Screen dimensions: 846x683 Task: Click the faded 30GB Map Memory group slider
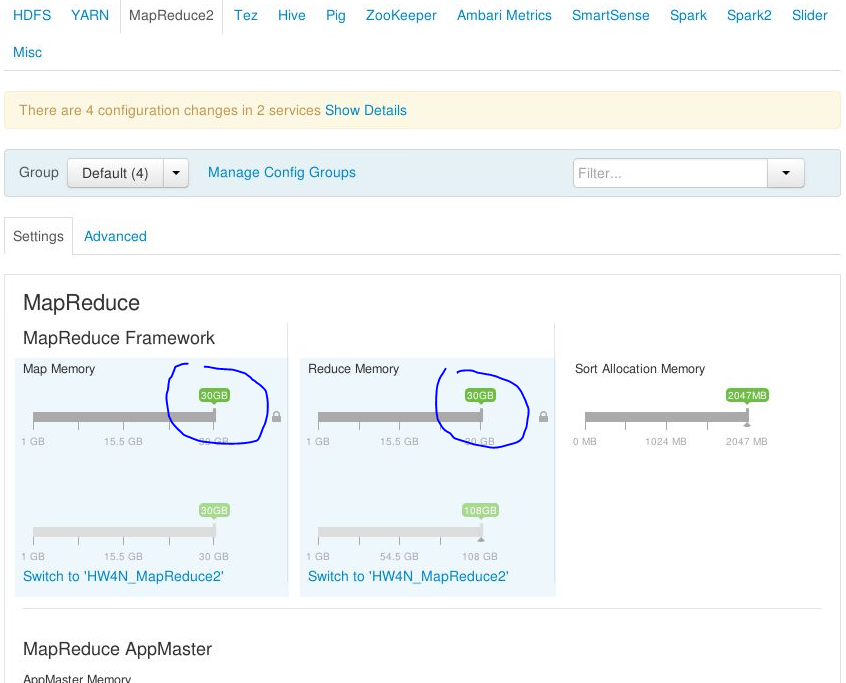pyautogui.click(x=124, y=532)
